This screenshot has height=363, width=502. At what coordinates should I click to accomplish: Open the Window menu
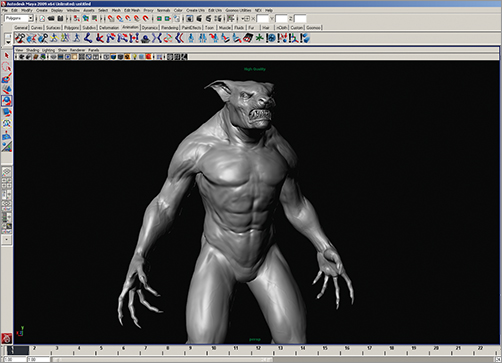[x=73, y=10]
